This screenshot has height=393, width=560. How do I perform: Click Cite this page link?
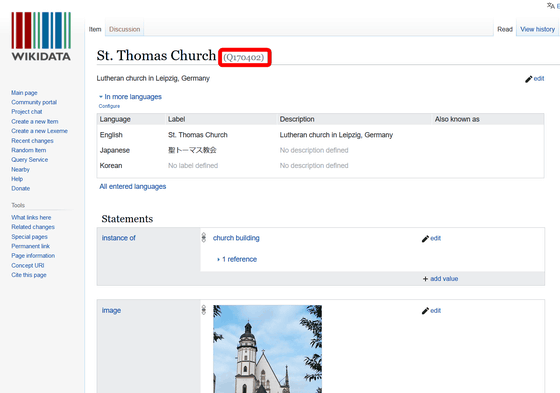click(x=29, y=275)
